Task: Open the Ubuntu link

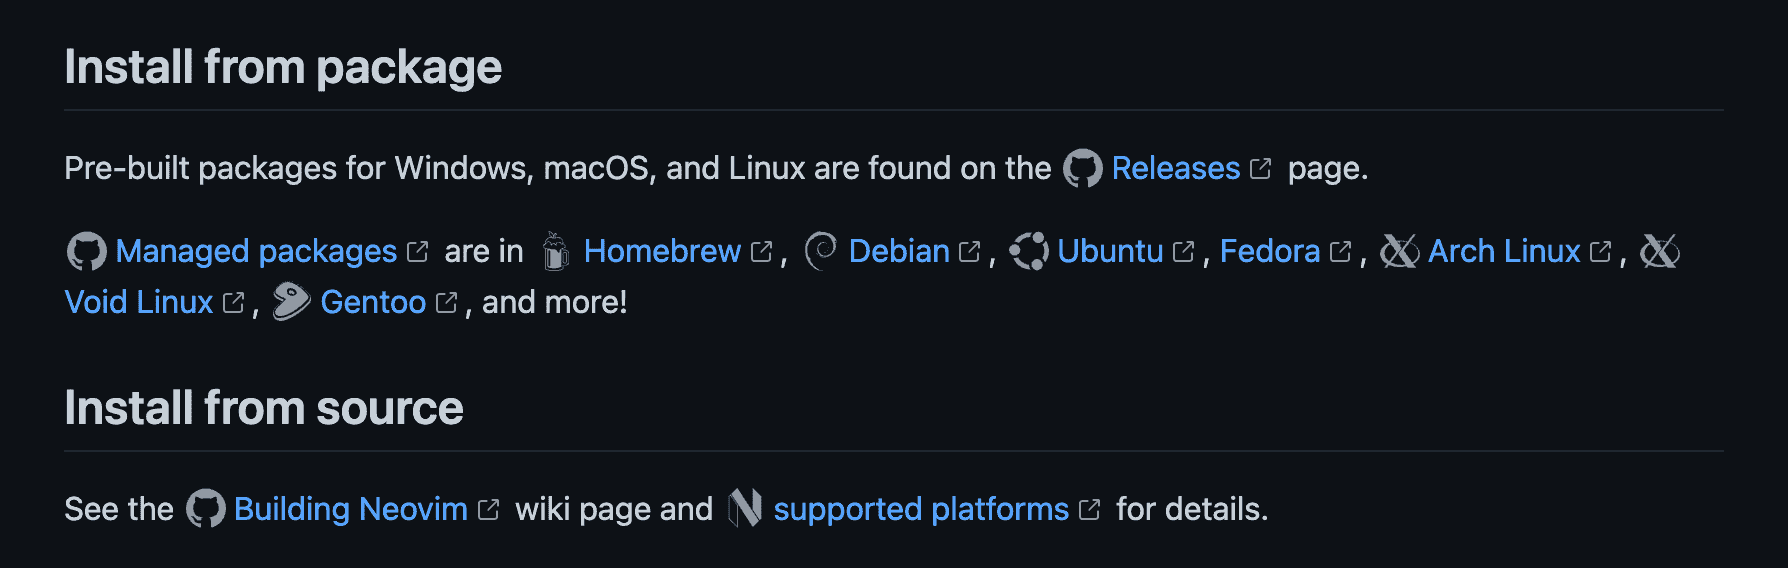Action: point(1110,252)
